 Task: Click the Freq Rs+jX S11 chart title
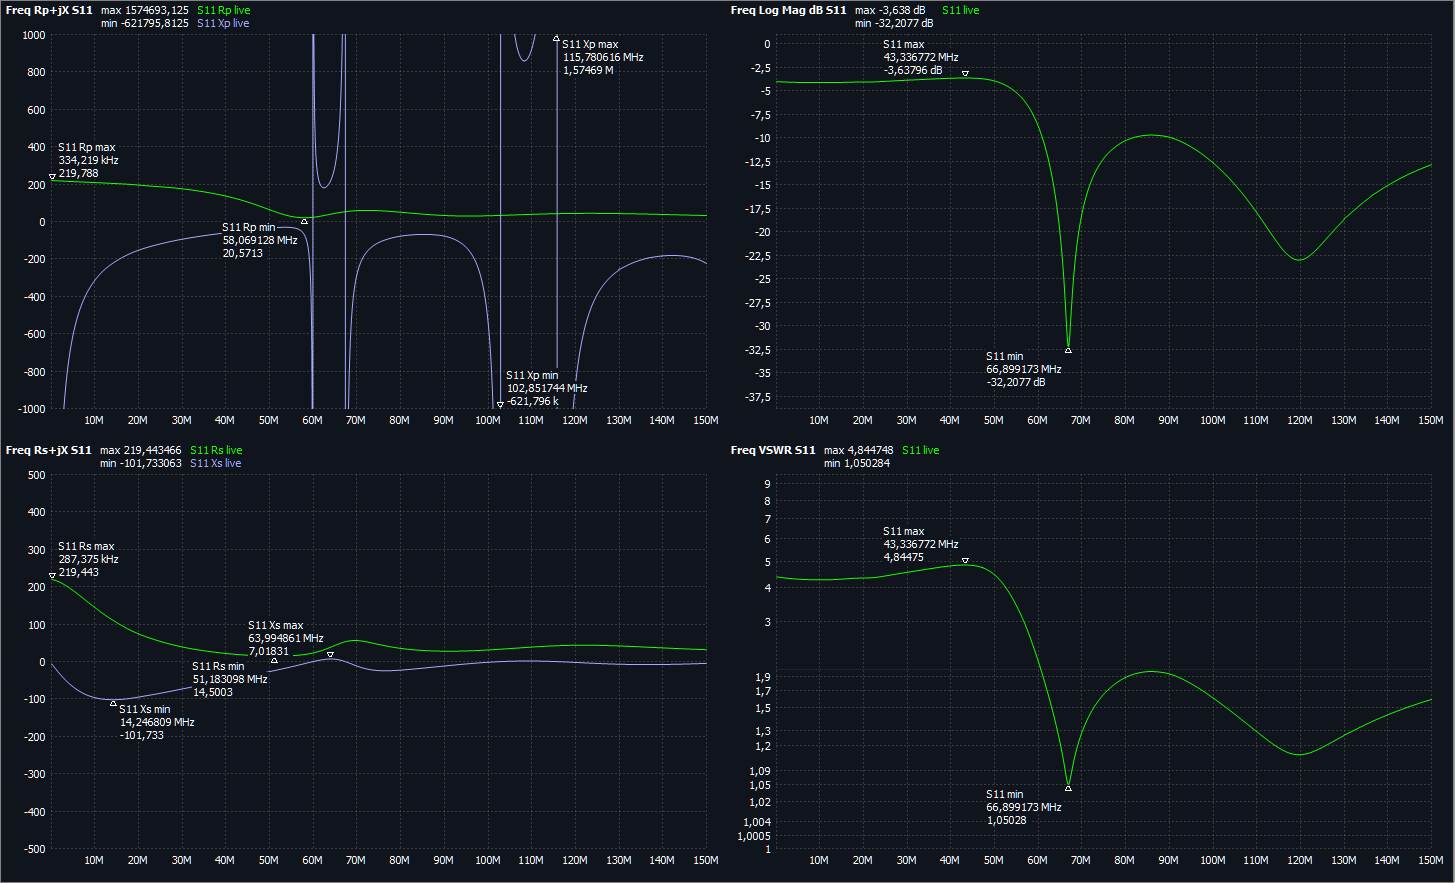tap(48, 450)
